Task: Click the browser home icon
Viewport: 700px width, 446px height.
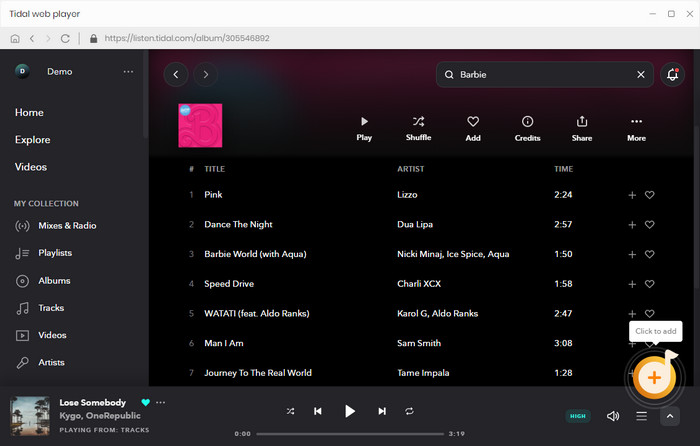Action: (15, 38)
